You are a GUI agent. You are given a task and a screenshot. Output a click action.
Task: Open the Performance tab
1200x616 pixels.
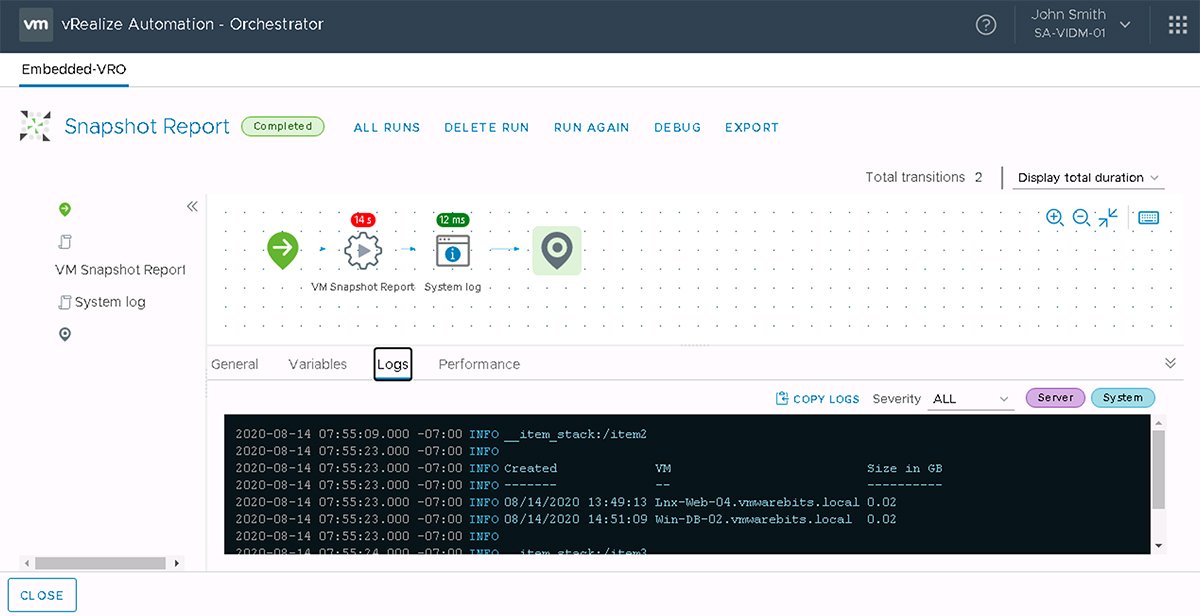point(479,364)
